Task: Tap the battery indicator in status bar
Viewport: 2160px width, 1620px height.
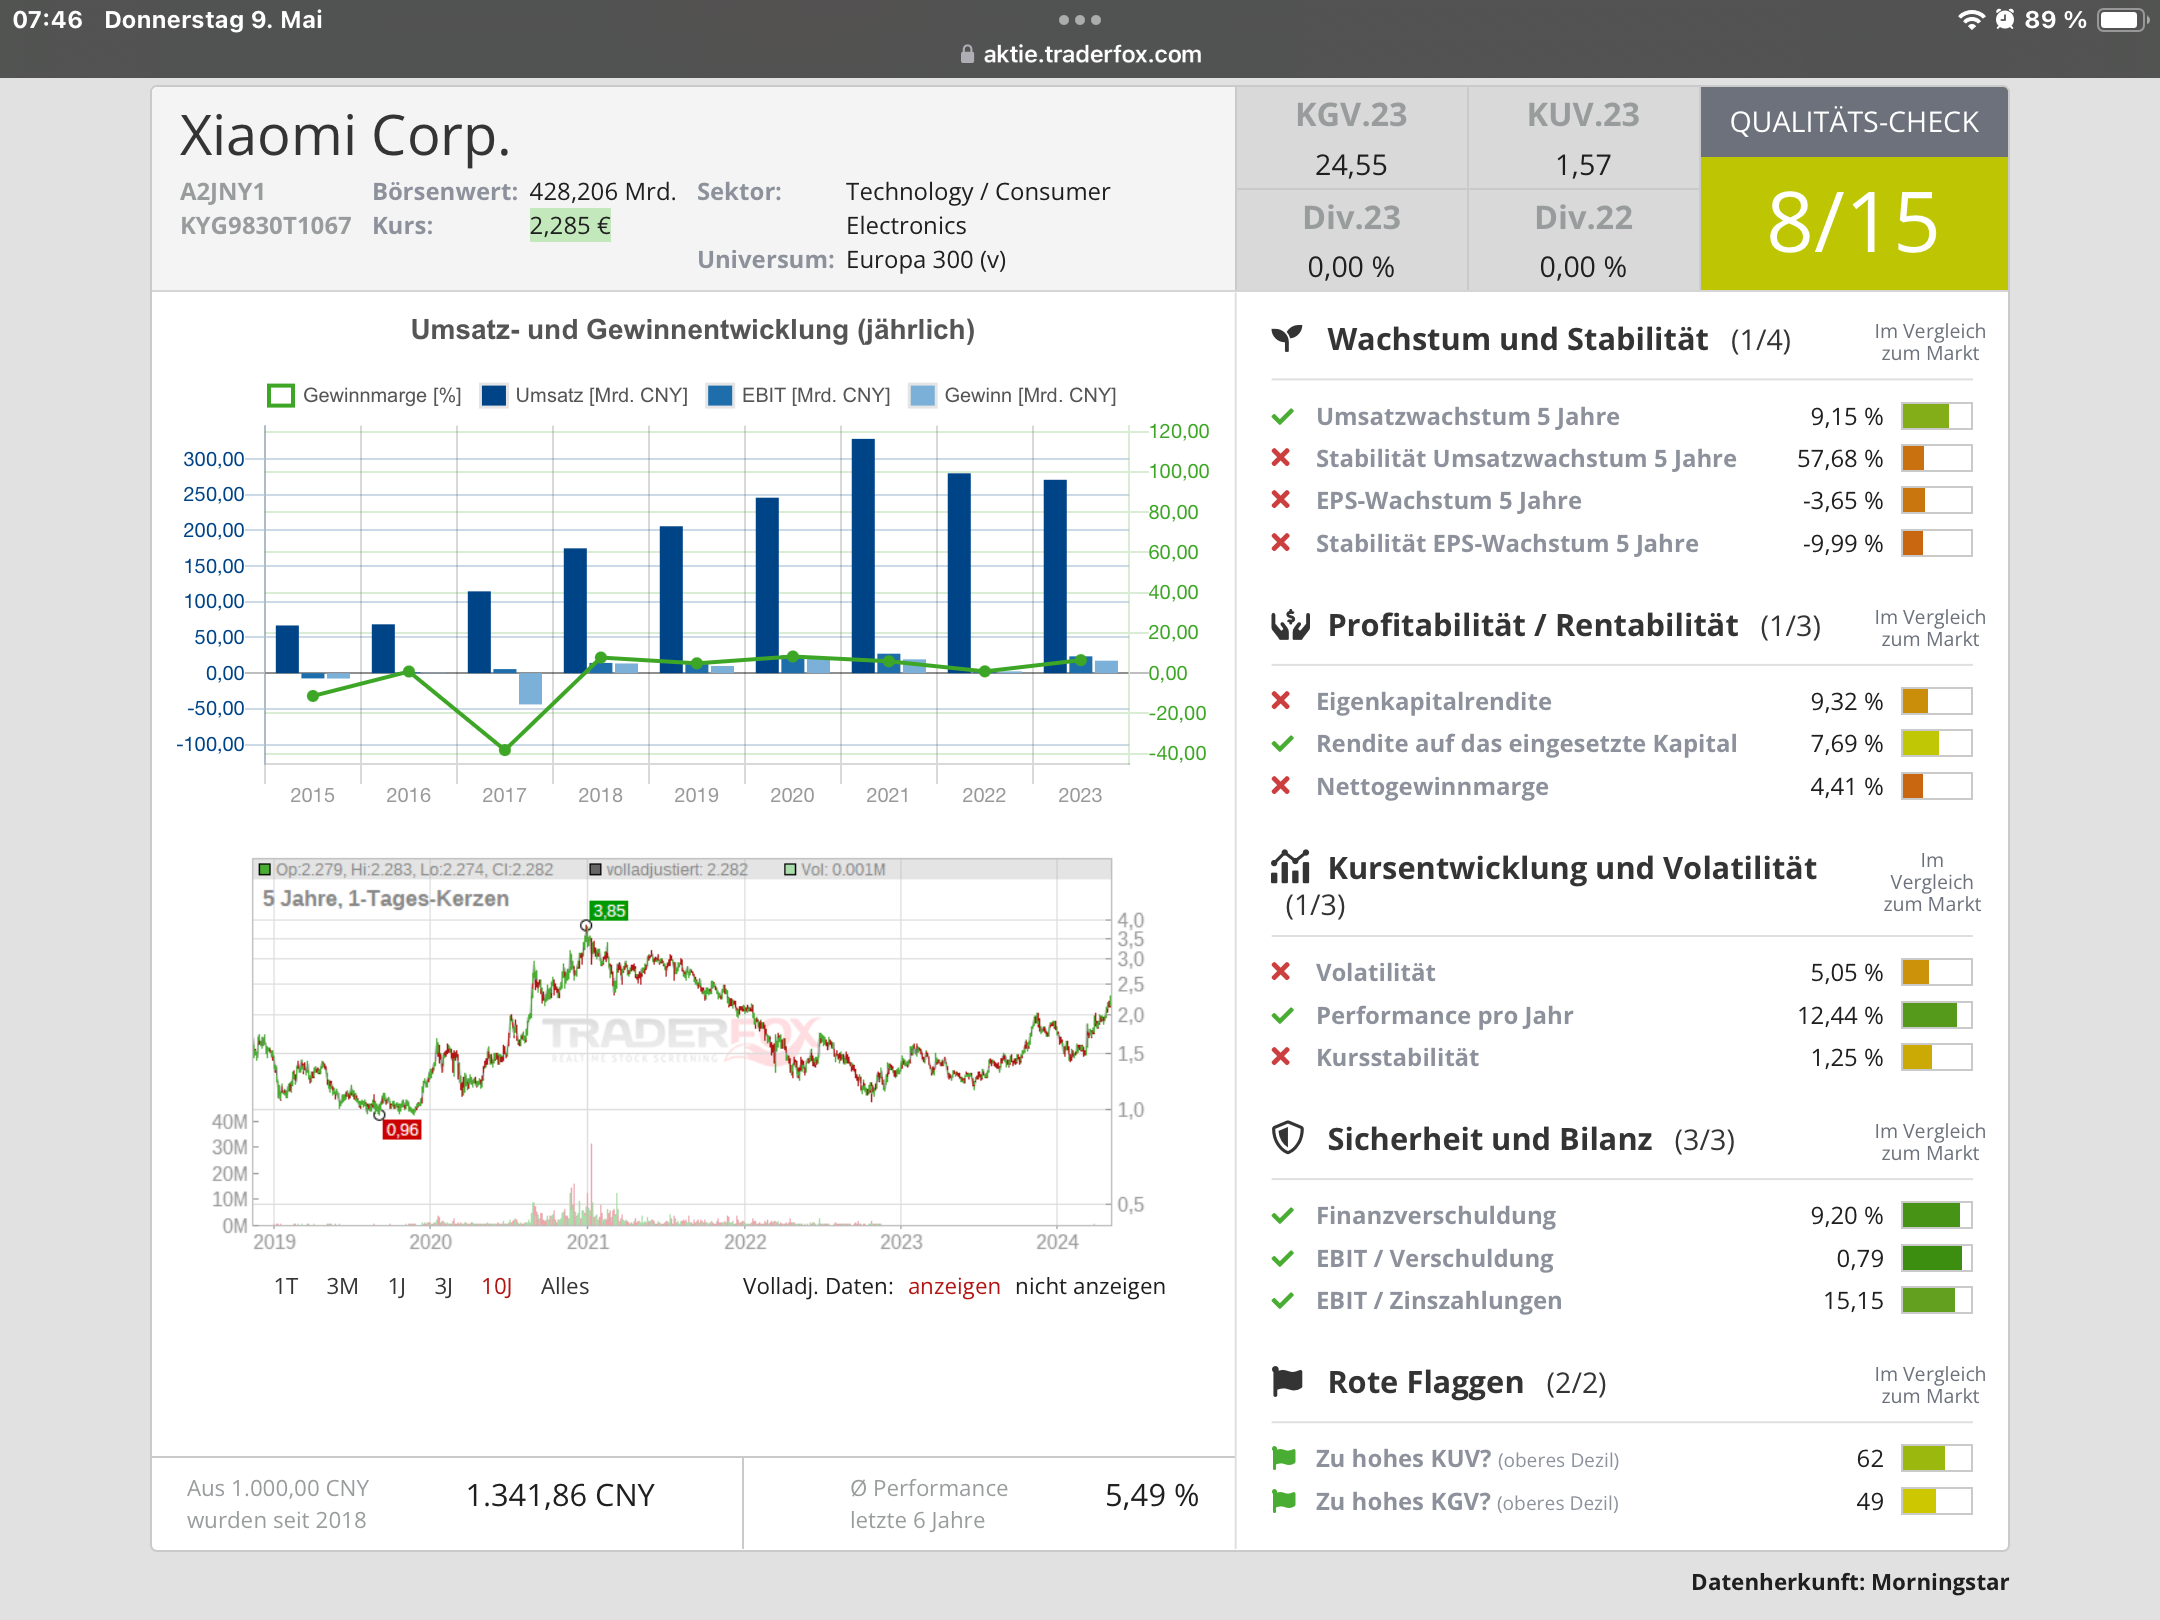Action: 2122,20
